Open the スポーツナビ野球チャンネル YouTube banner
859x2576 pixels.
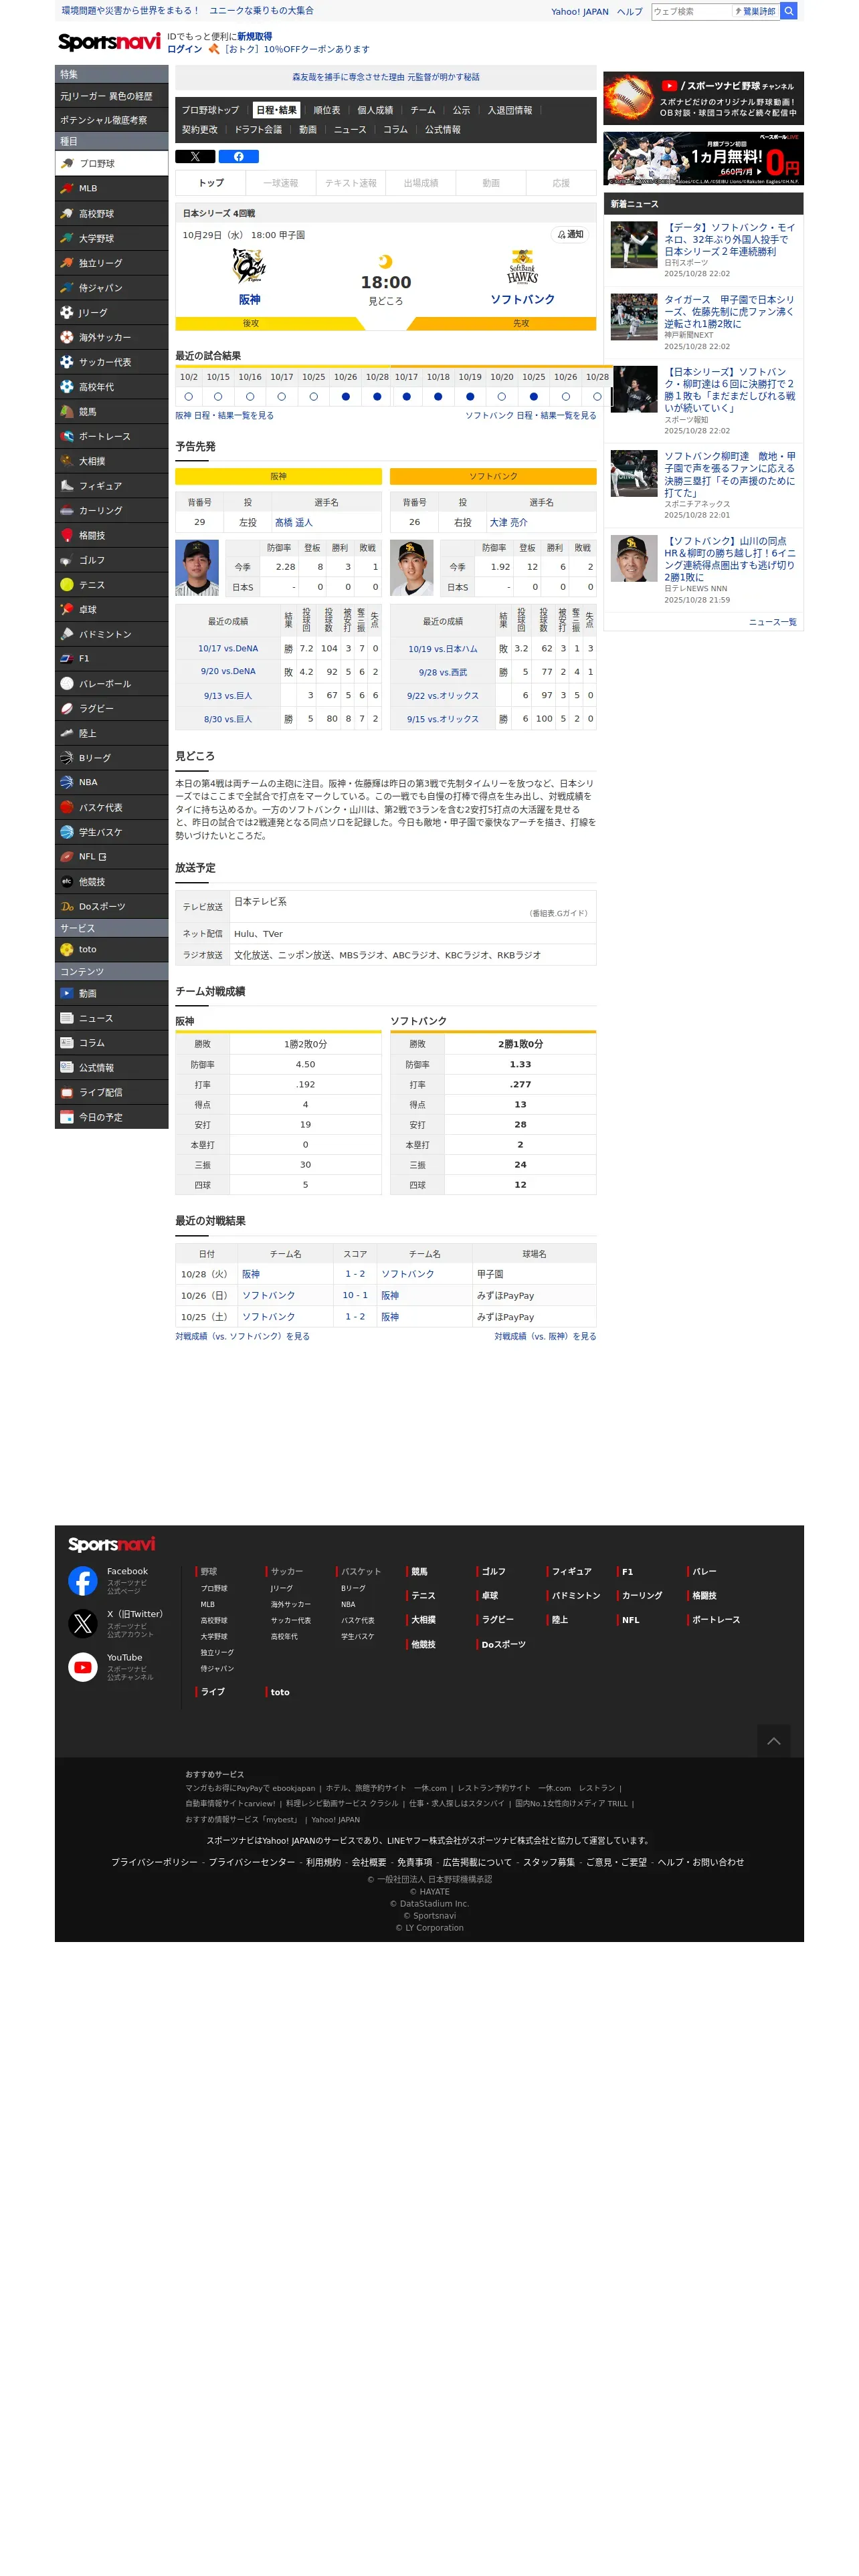point(703,97)
